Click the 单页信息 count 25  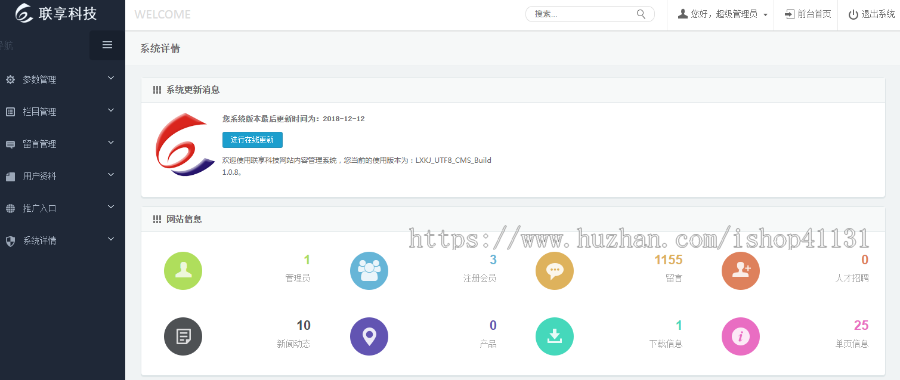[x=861, y=325]
